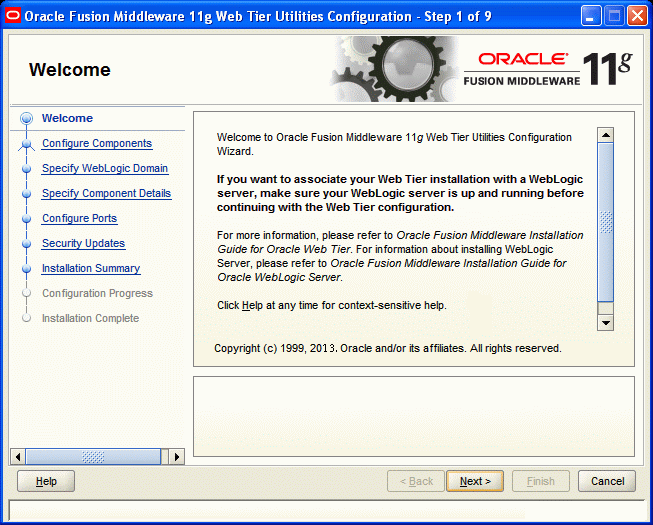Click the bold WebLogic server warning paragraph
Screen dimensions: 653x525
(400, 193)
